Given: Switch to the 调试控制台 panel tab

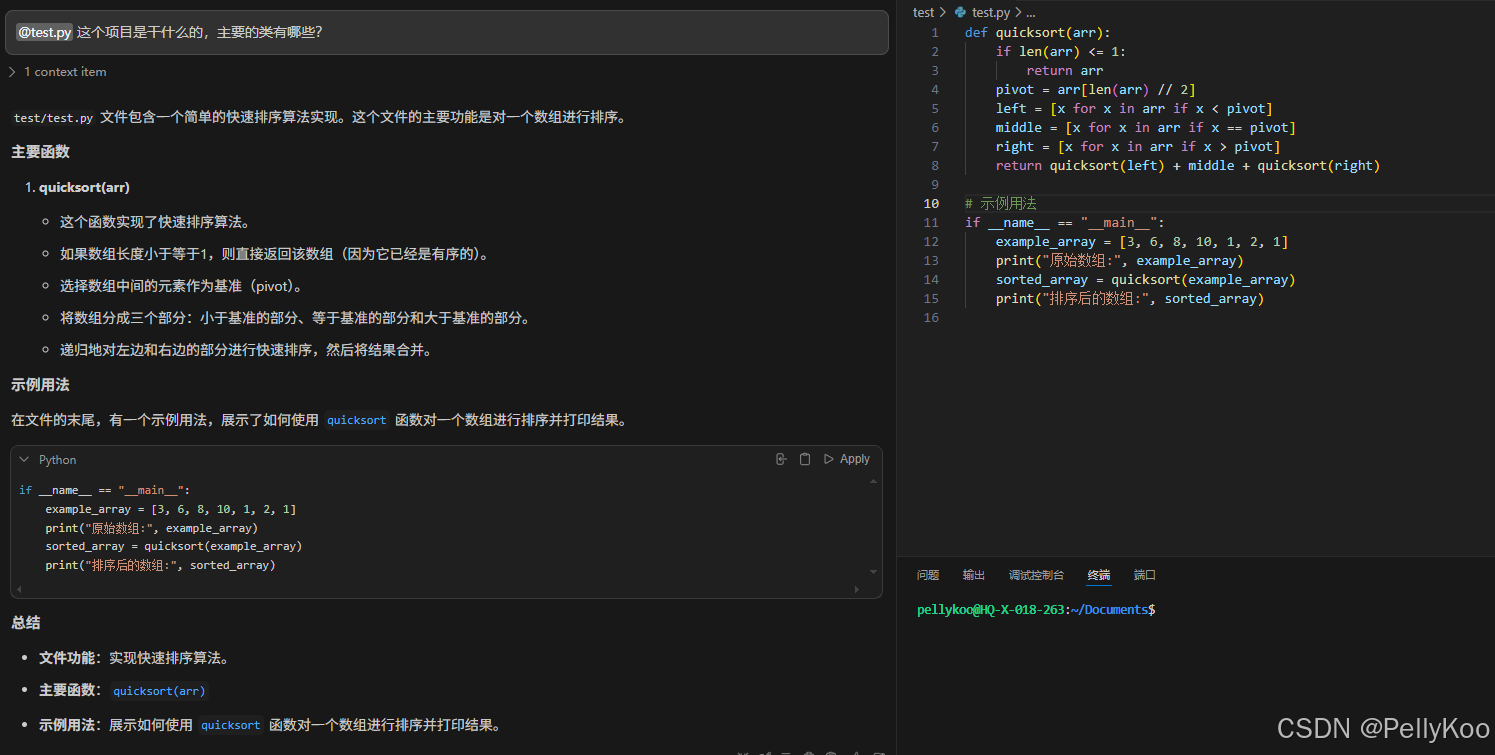Looking at the screenshot, I should 1036,575.
